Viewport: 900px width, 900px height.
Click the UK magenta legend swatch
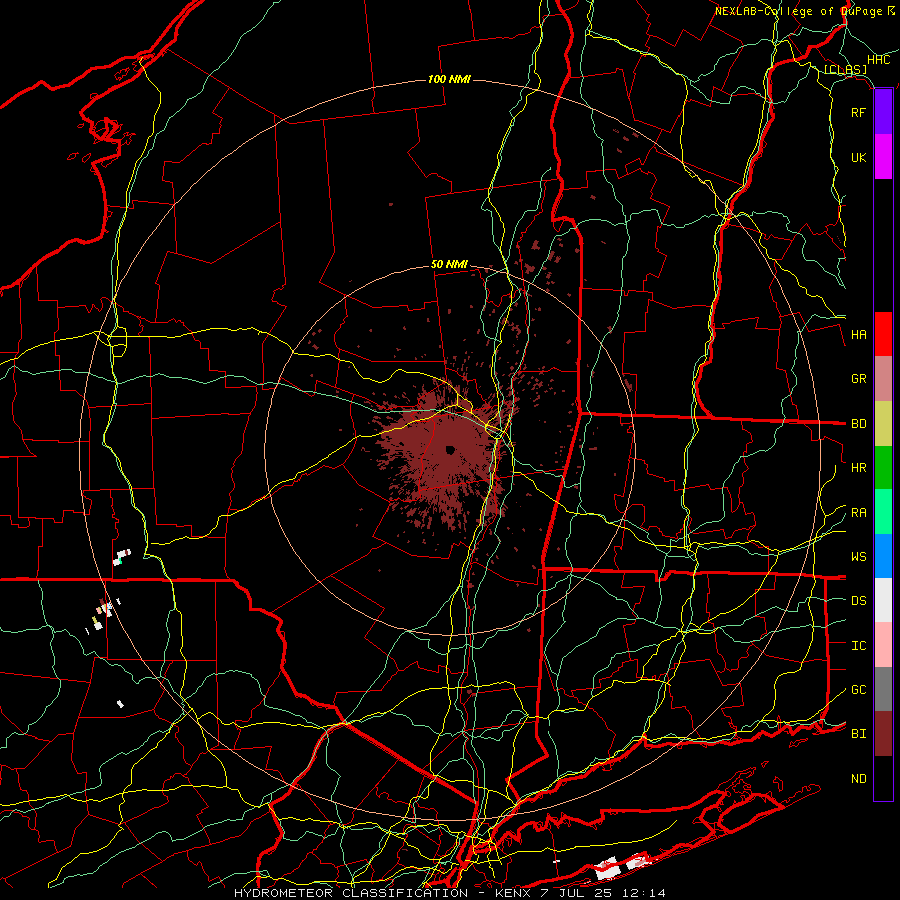(883, 157)
